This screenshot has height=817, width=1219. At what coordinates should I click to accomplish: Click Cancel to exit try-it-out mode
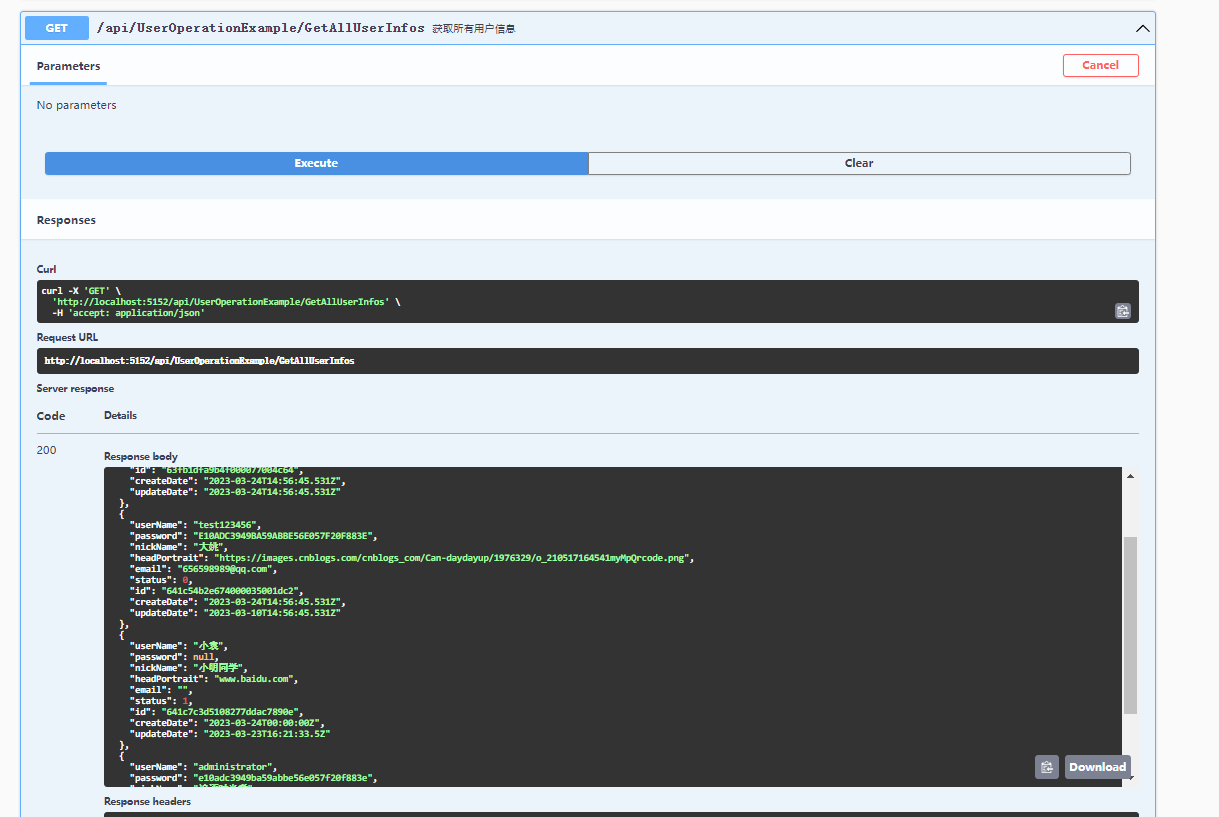pos(1100,65)
